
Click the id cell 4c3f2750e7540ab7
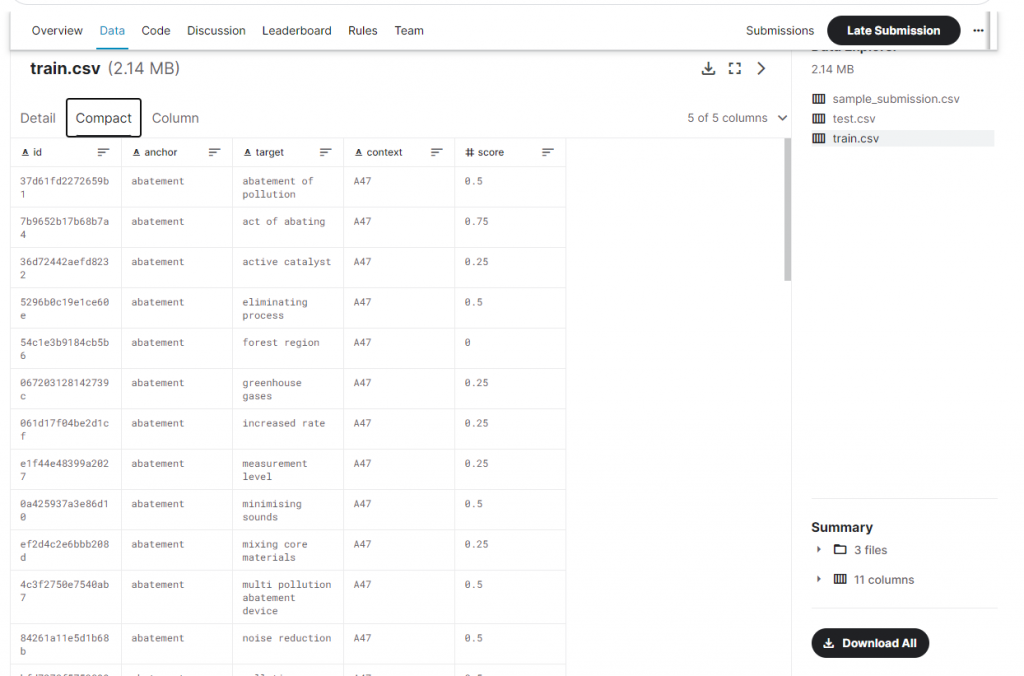tap(66, 598)
